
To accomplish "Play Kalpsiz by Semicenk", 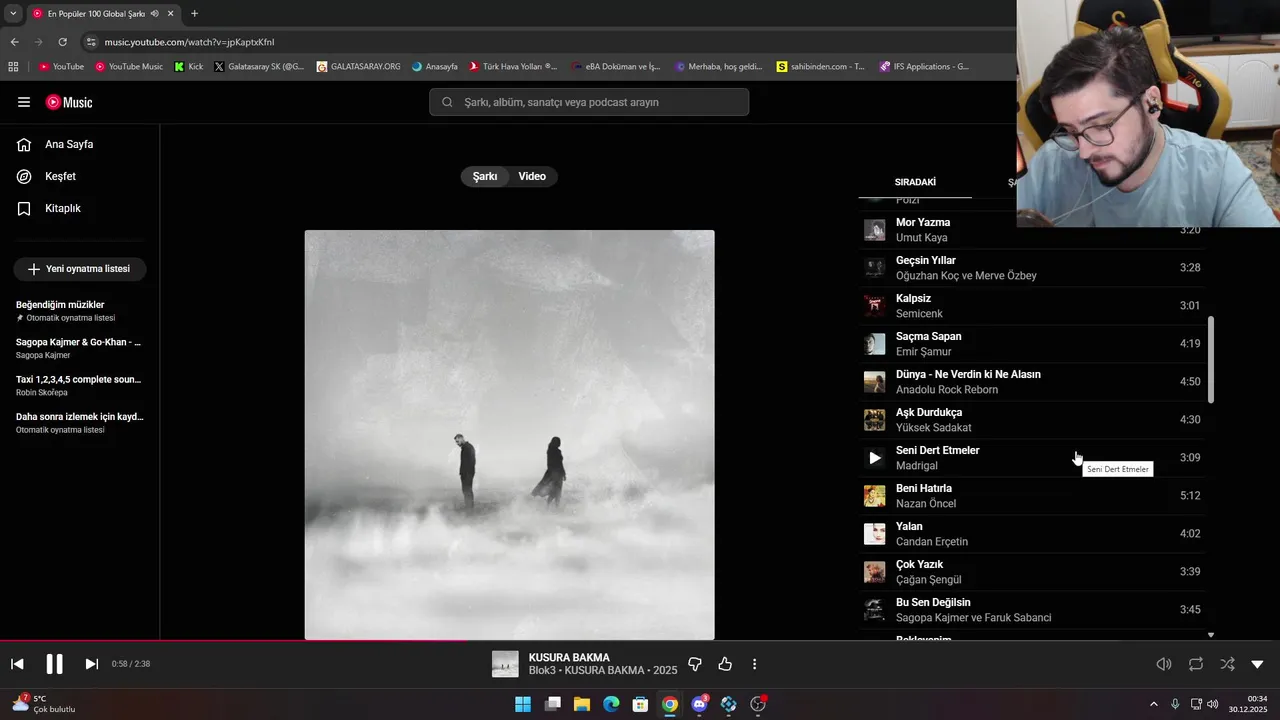I will (x=1032, y=306).
